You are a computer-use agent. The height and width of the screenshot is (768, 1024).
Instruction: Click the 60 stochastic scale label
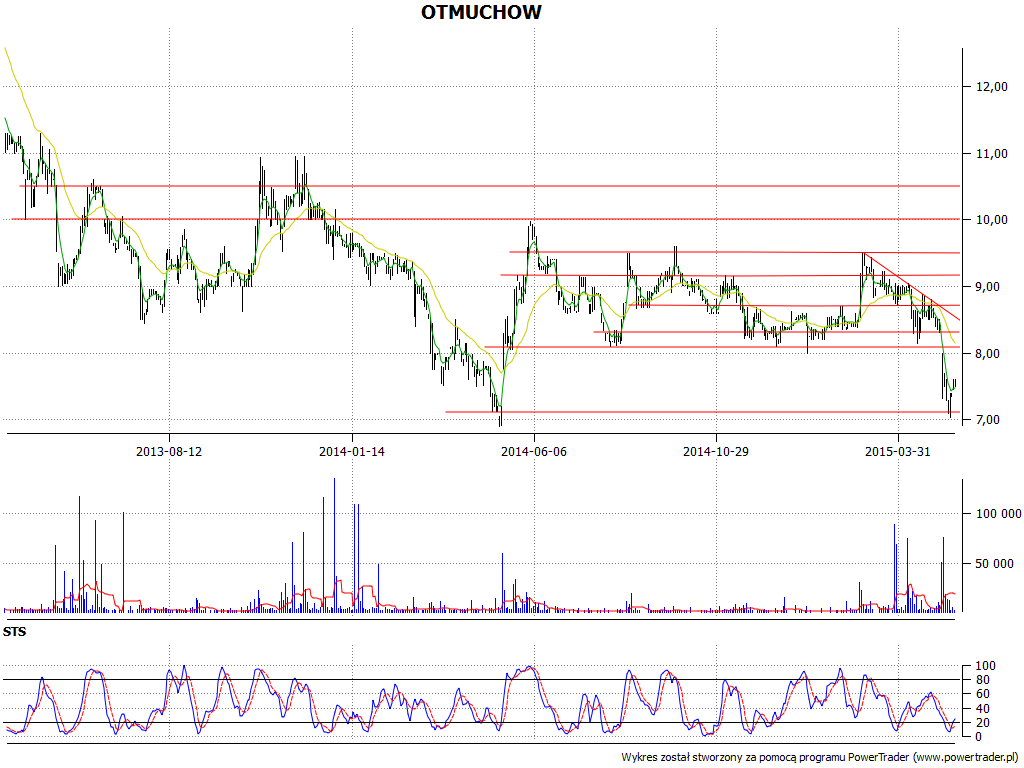[x=982, y=694]
